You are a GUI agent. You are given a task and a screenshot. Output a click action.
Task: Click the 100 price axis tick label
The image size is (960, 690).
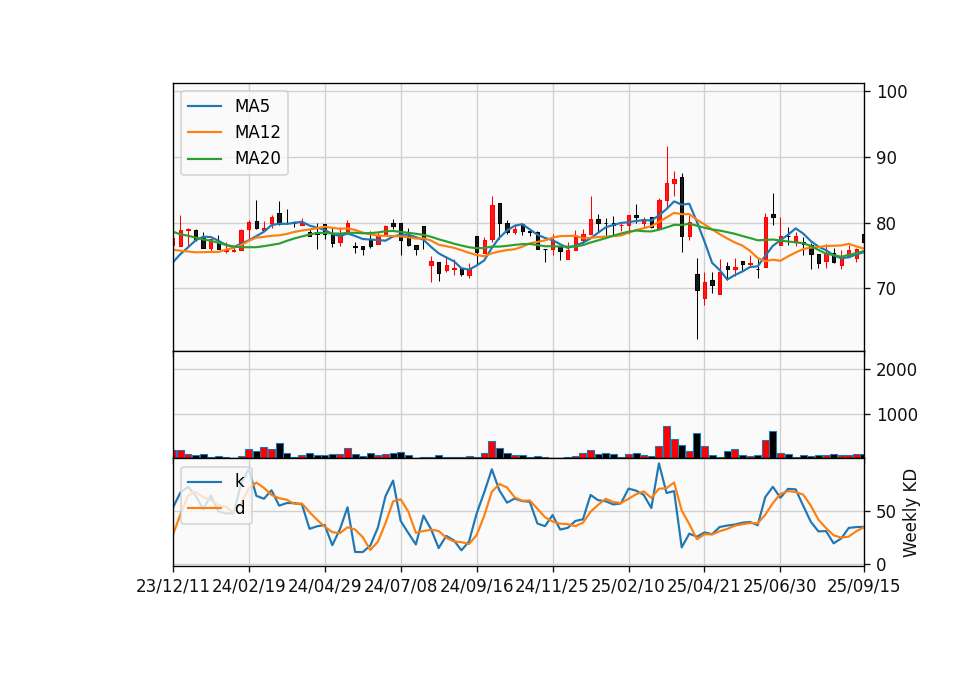[892, 92]
